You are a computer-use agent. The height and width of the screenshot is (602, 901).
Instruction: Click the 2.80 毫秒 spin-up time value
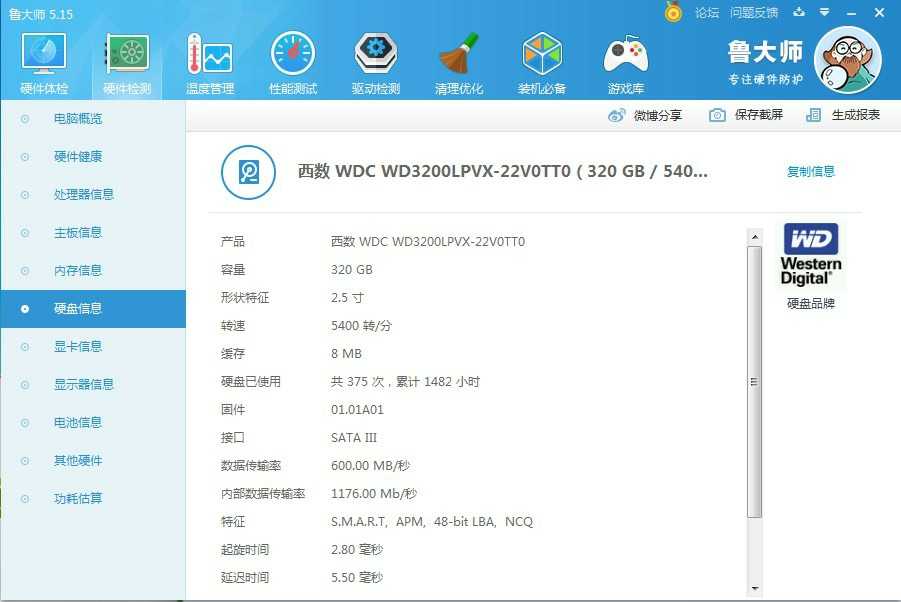pos(357,550)
